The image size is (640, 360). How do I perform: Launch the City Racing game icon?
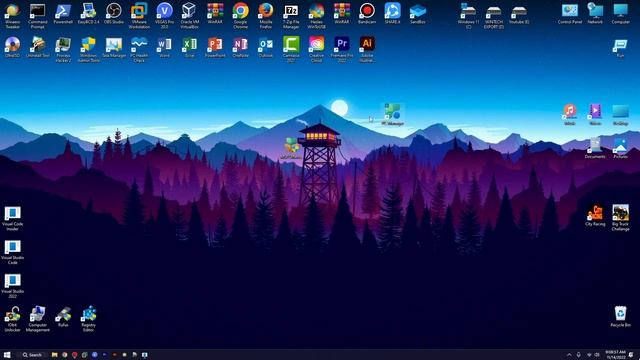(x=595, y=216)
